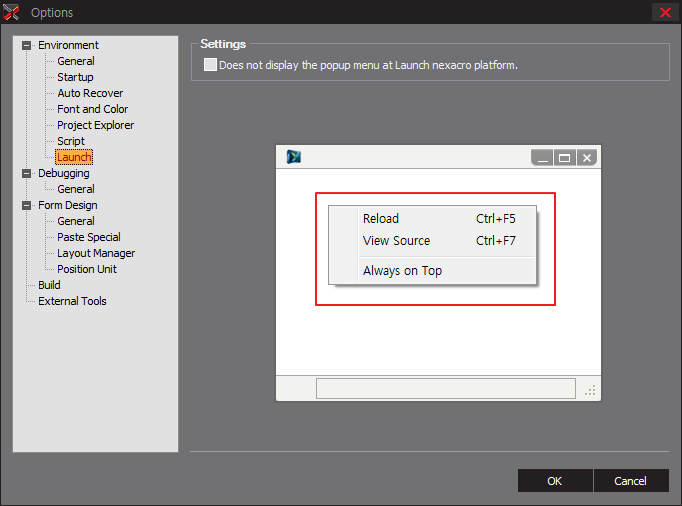Image resolution: width=682 pixels, height=506 pixels.
Task: Select Layout Manager under Form Design
Action: point(96,253)
